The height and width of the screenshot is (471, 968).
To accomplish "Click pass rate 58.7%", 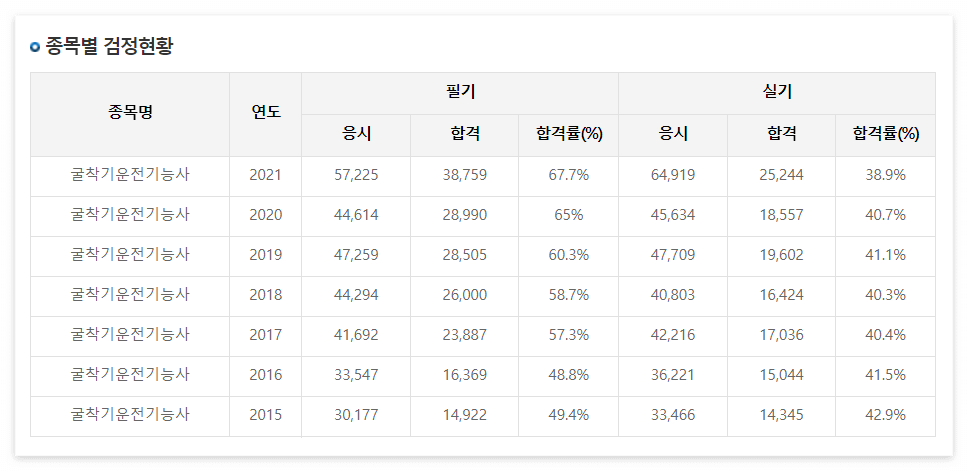I will click(x=569, y=295).
